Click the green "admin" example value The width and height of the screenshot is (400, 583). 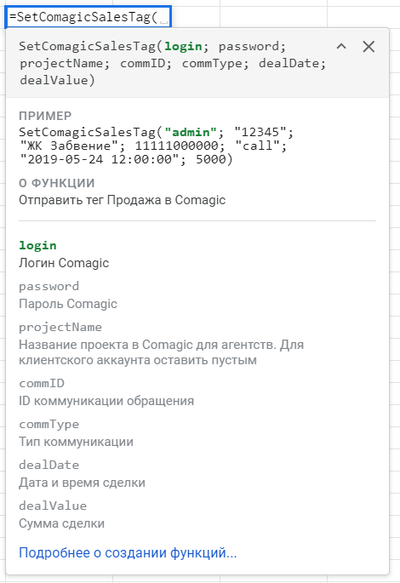191,132
